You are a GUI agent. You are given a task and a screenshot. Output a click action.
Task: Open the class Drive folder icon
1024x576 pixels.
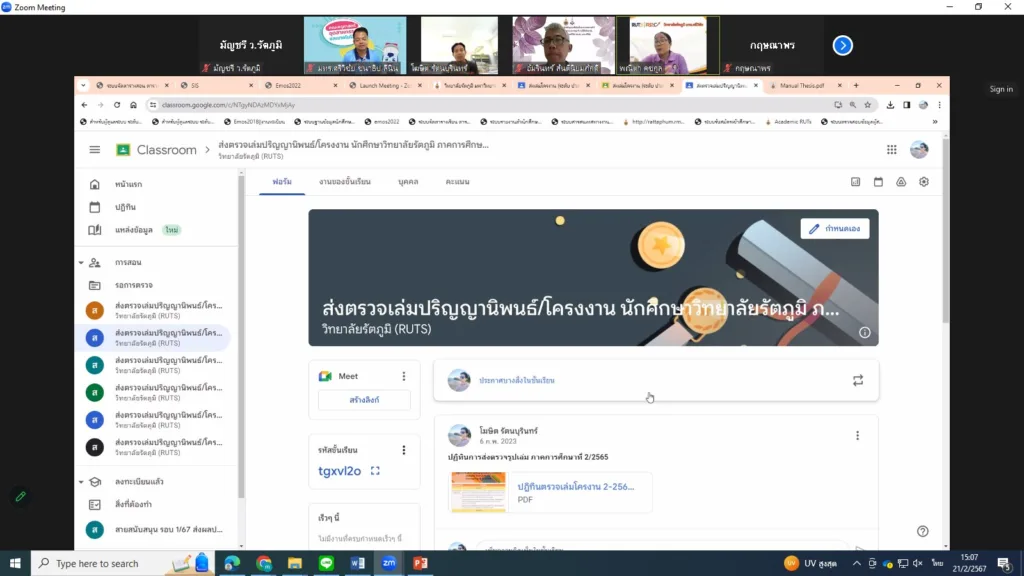point(901,182)
